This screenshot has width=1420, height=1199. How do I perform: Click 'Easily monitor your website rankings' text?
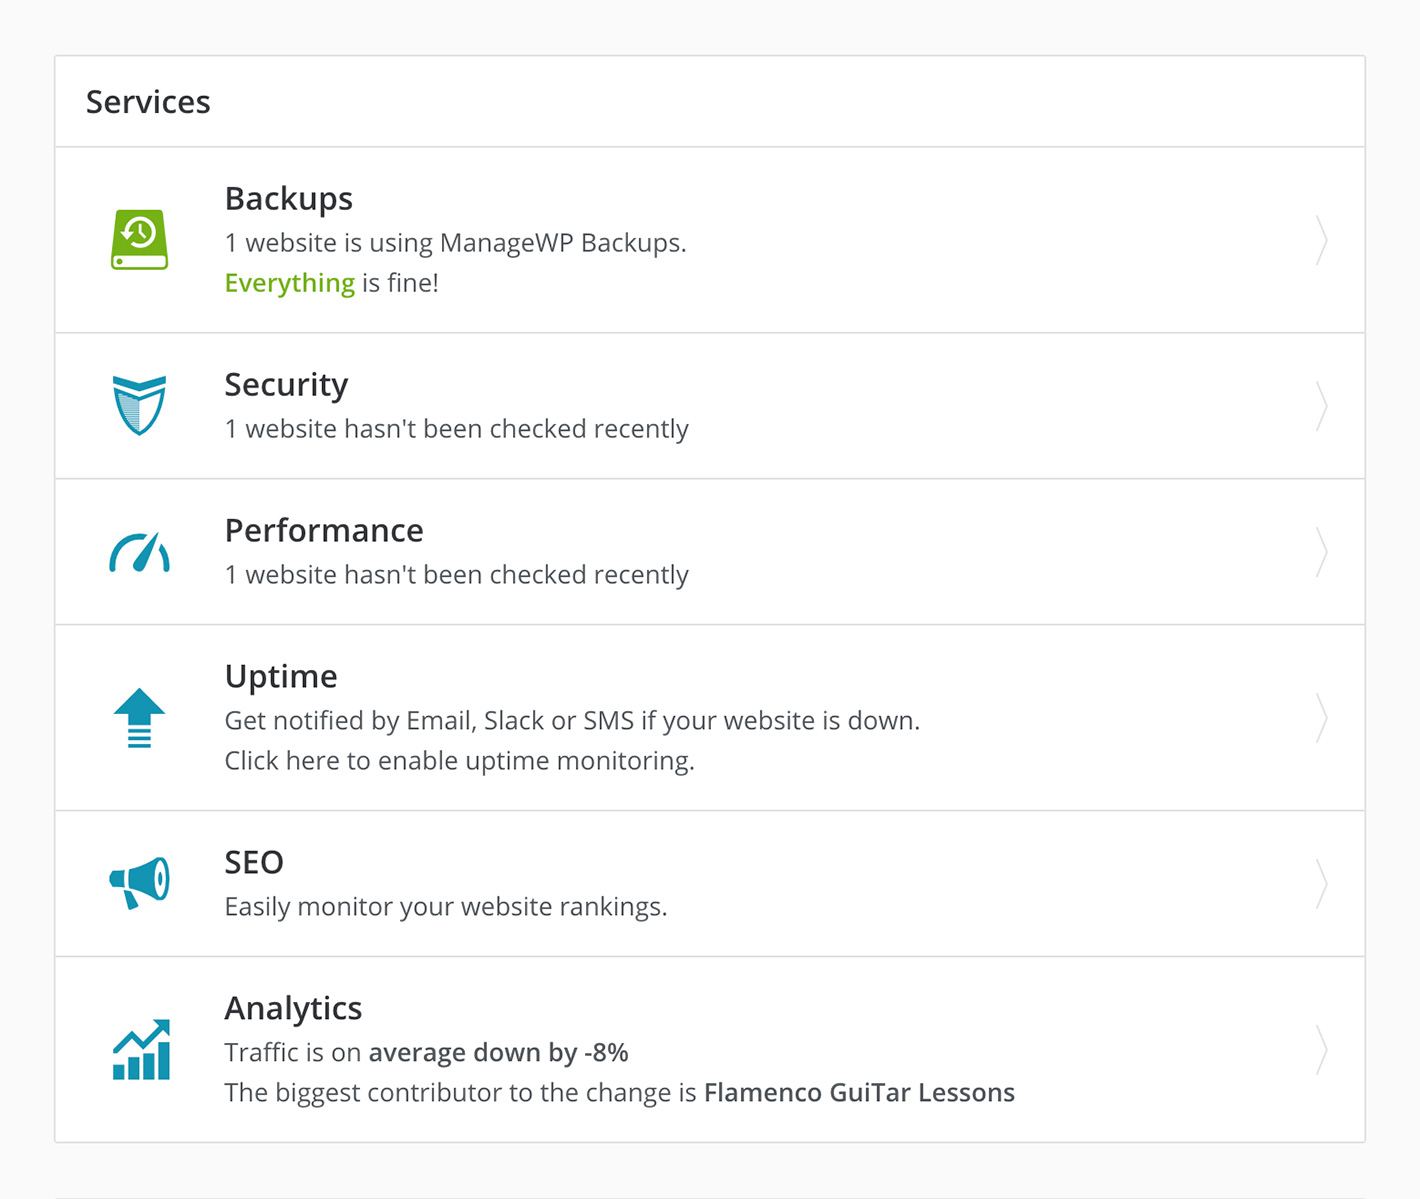point(445,907)
